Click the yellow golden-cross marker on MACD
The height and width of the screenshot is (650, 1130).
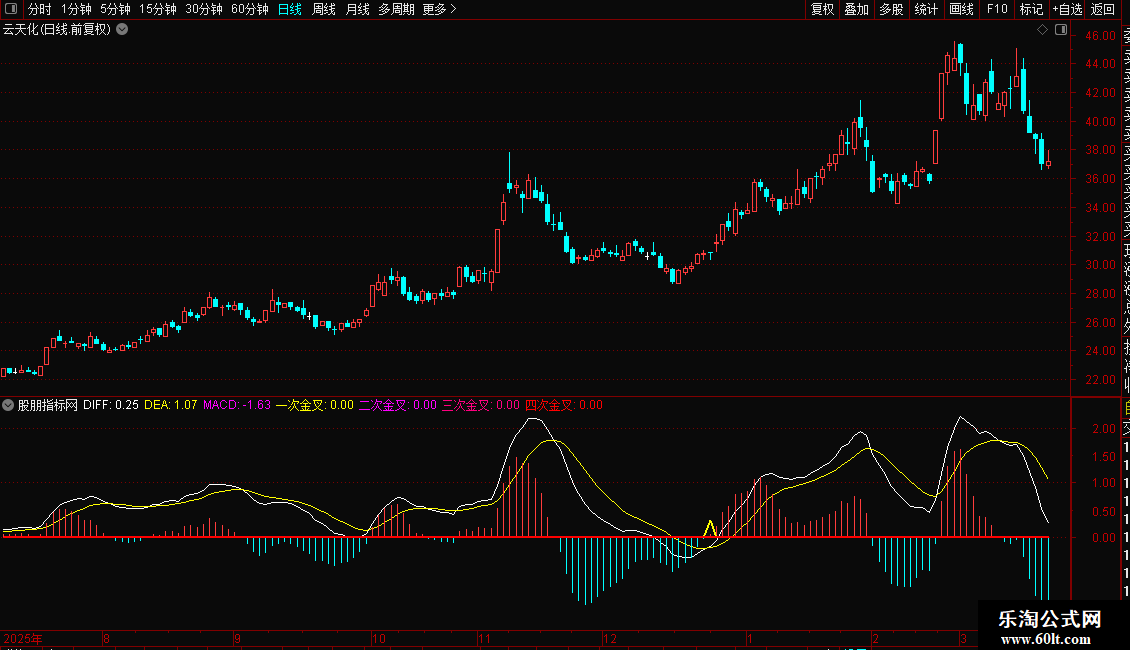click(x=710, y=528)
